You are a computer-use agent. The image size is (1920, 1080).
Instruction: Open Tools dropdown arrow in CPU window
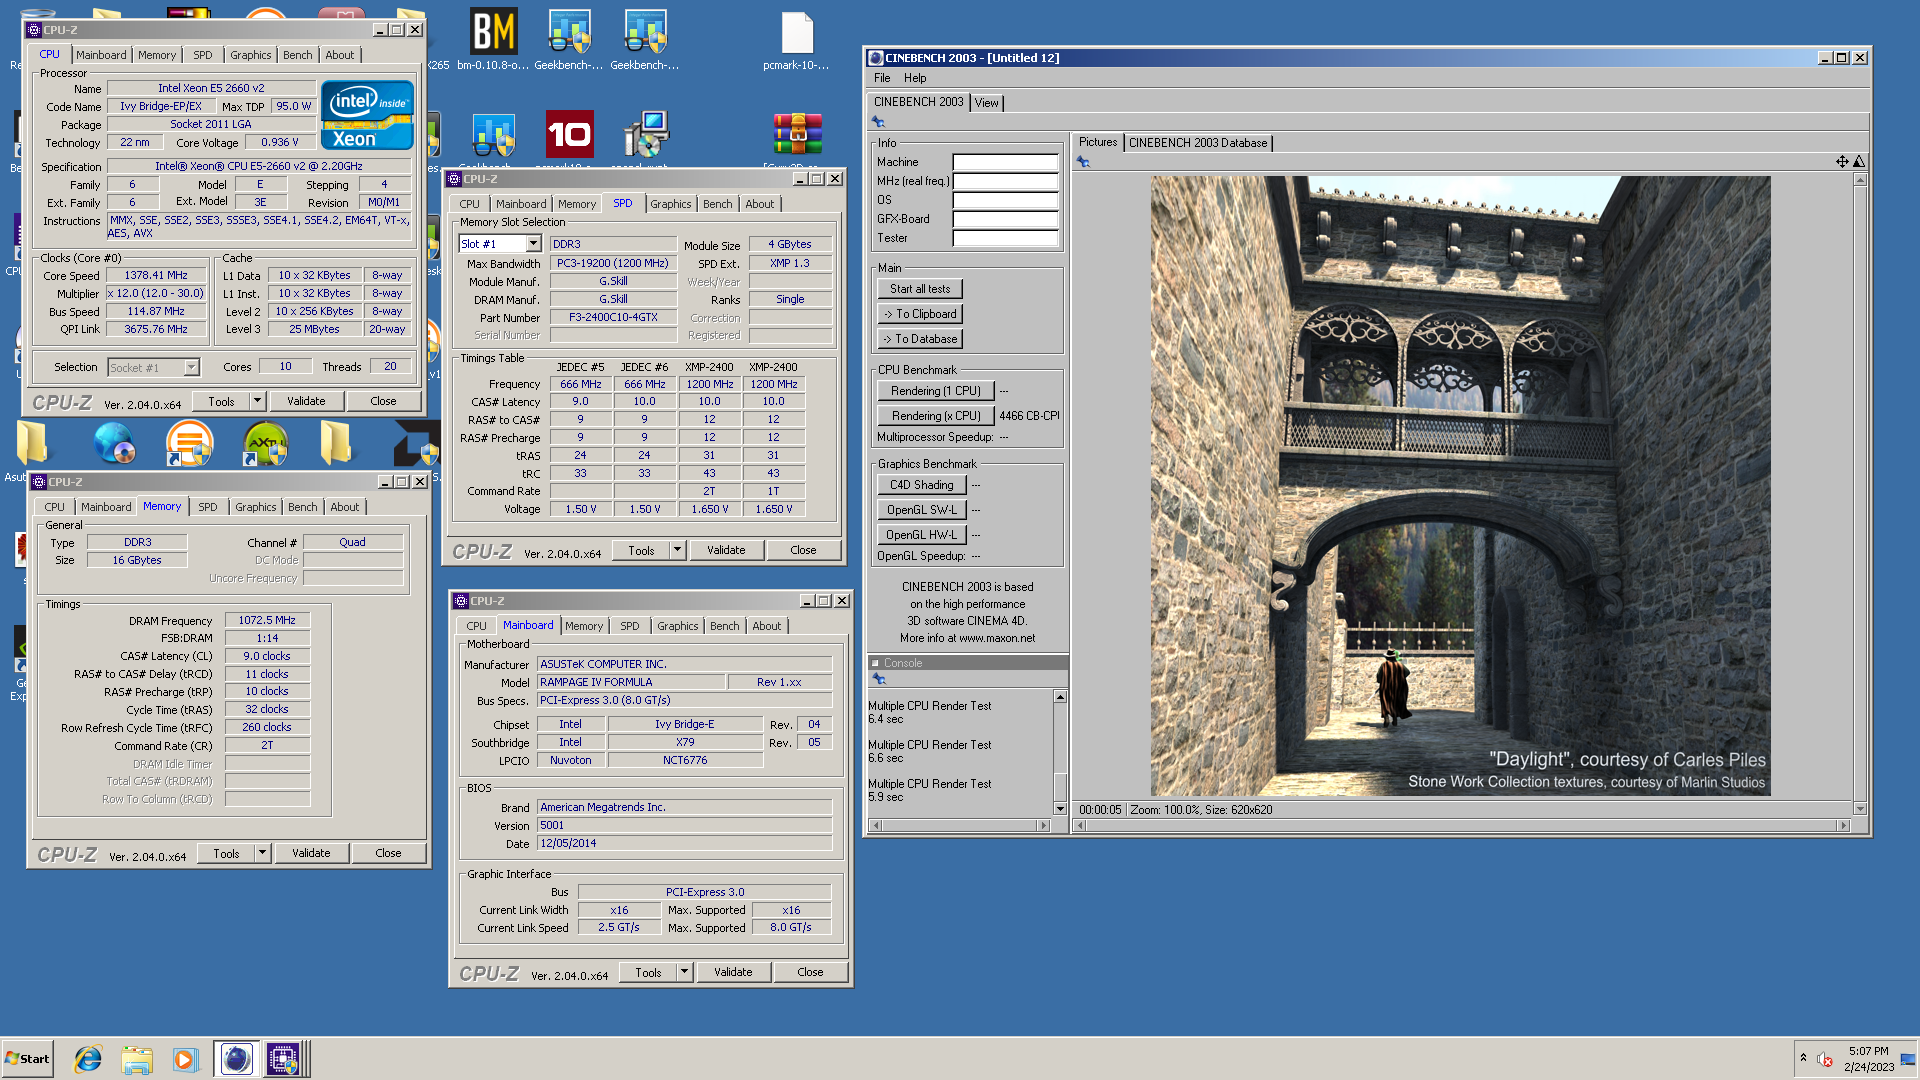(257, 401)
